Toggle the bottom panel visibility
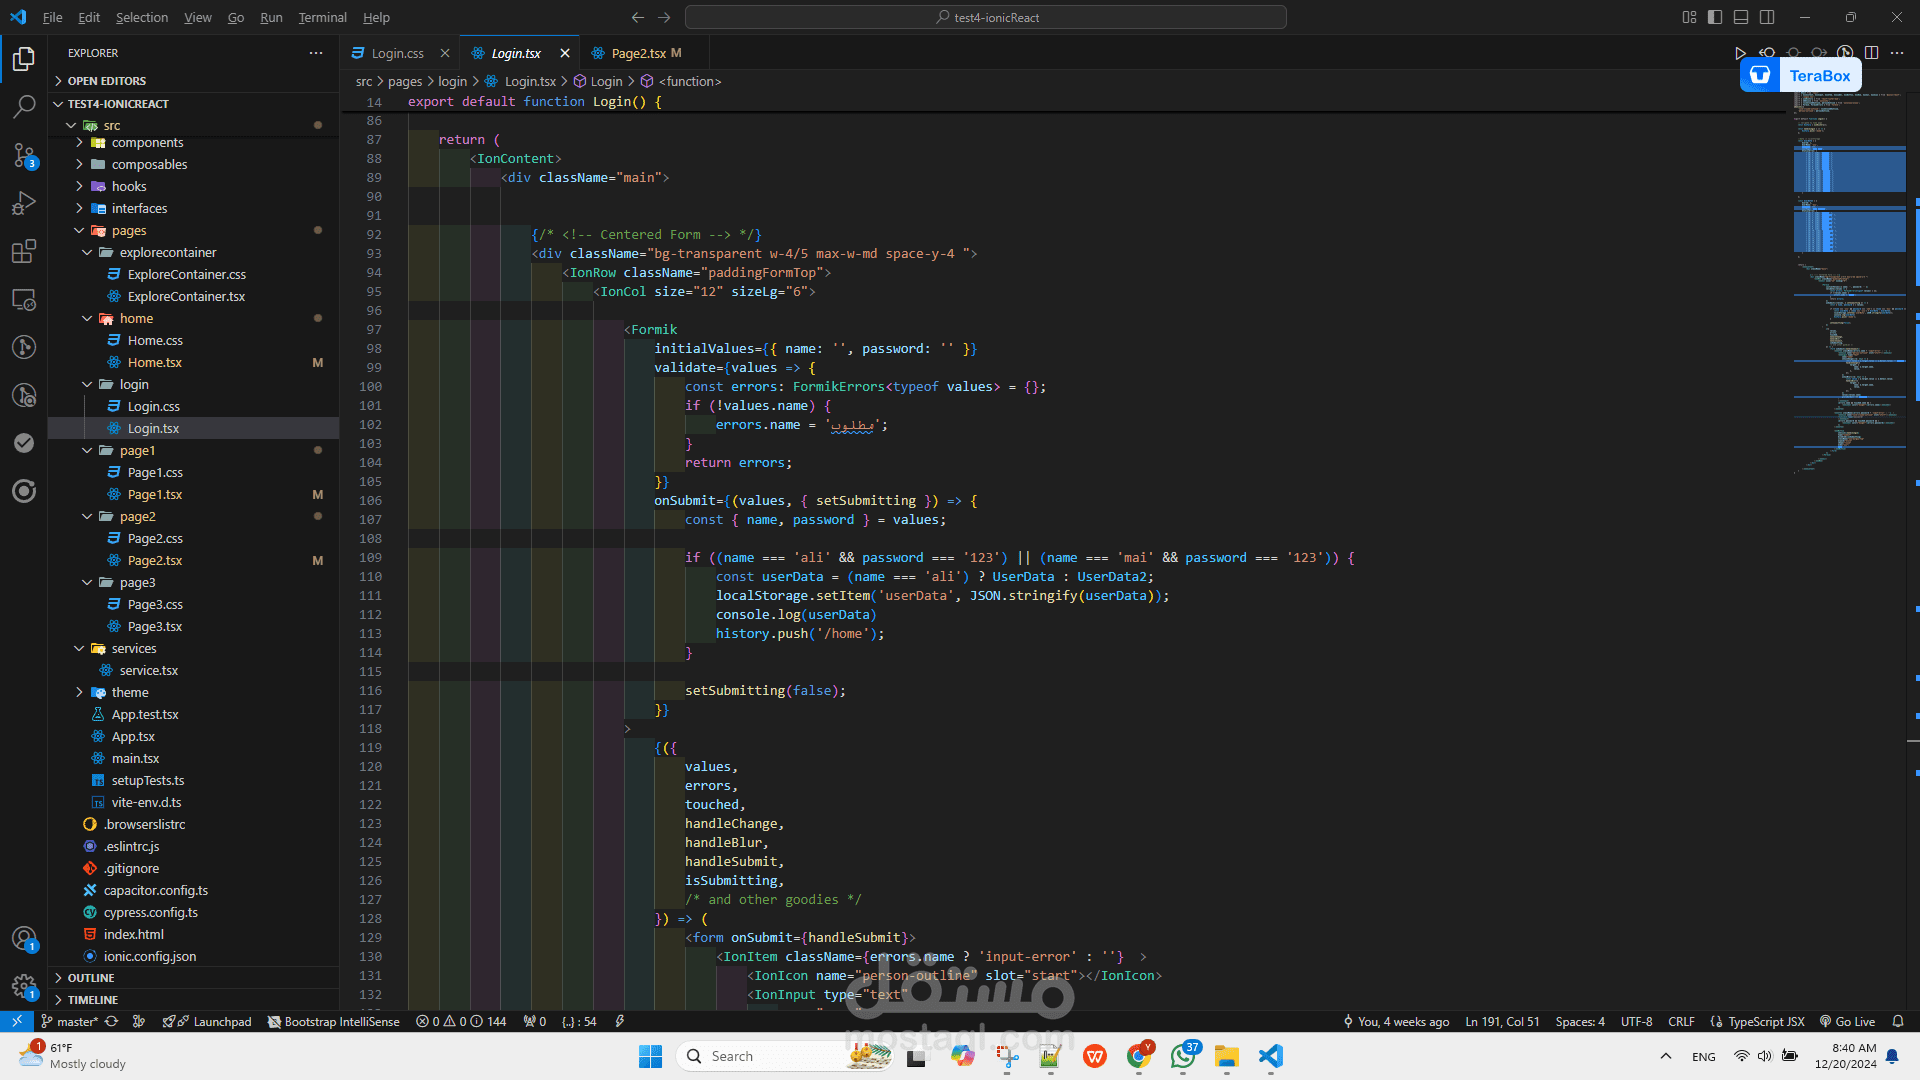 (1741, 17)
